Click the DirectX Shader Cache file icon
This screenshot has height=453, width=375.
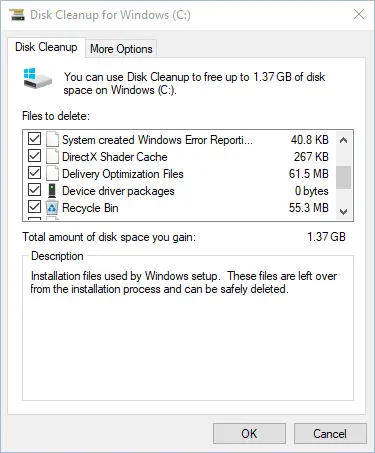pyautogui.click(x=52, y=156)
